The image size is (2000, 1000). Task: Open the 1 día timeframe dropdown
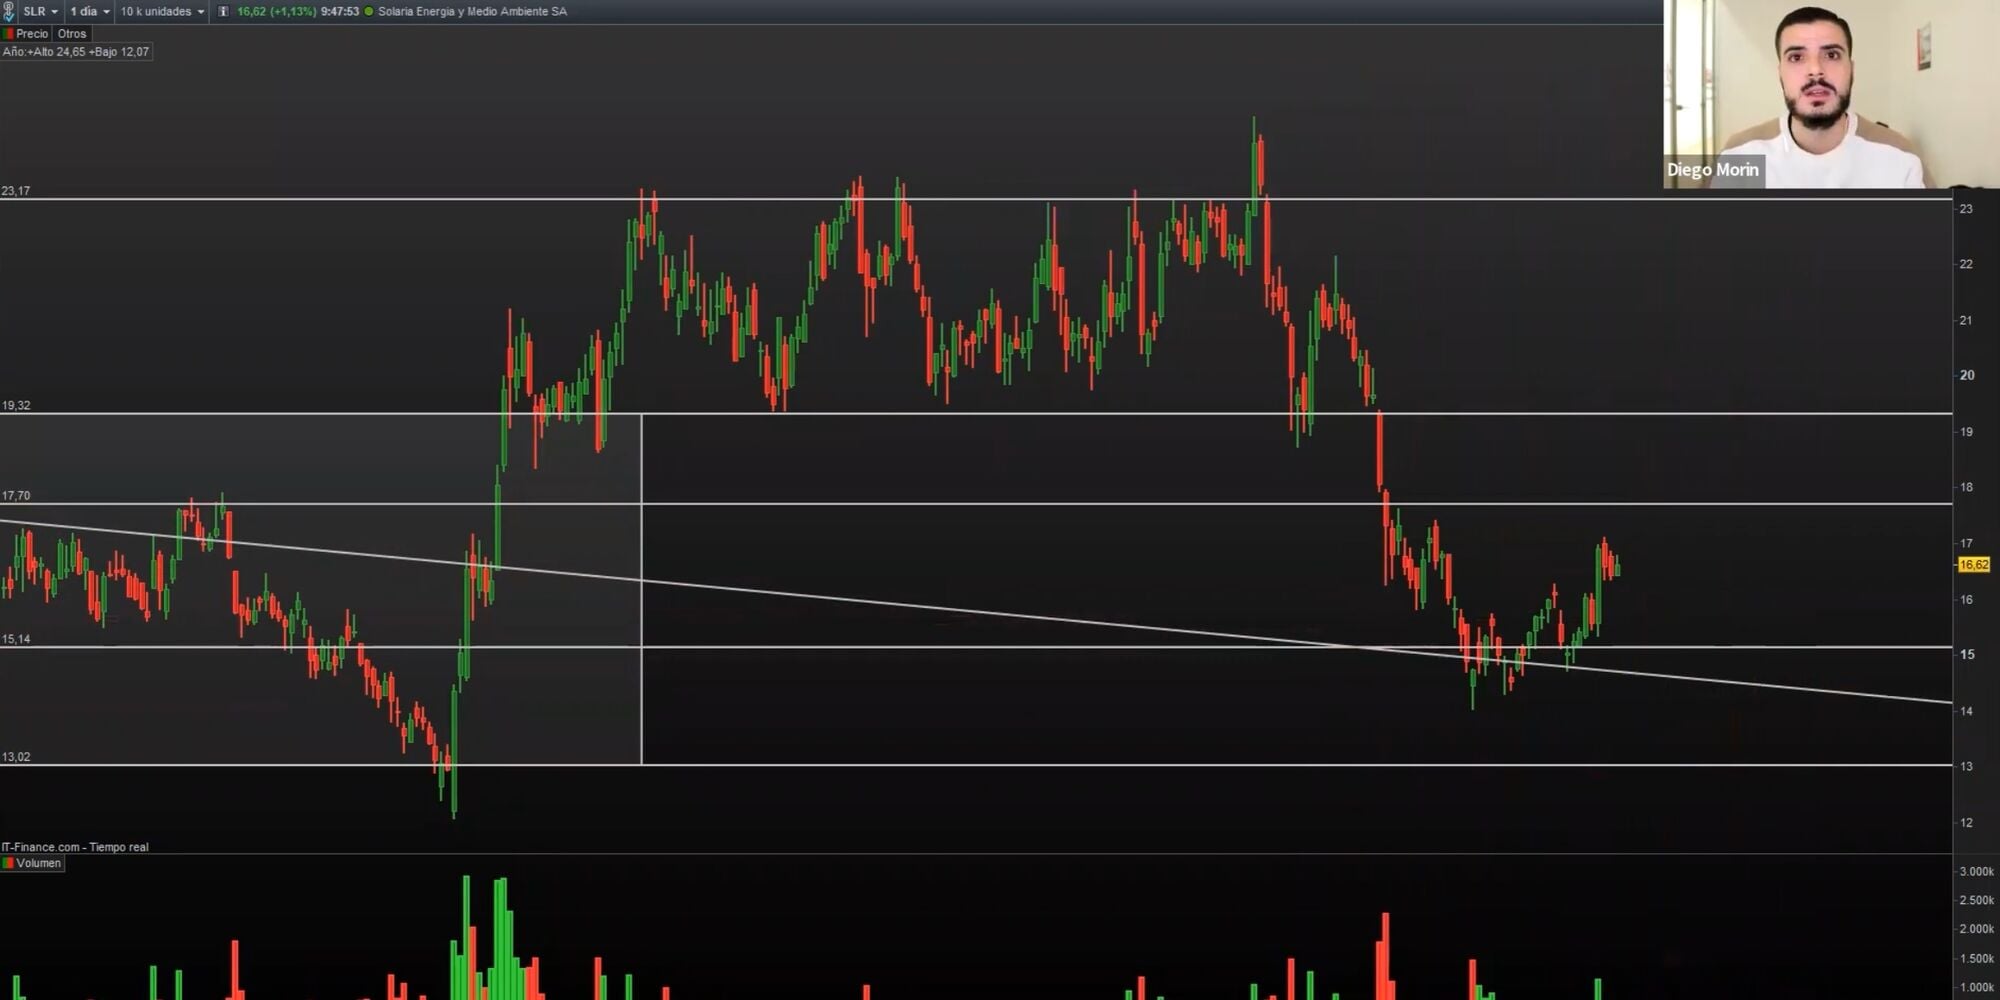(90, 12)
